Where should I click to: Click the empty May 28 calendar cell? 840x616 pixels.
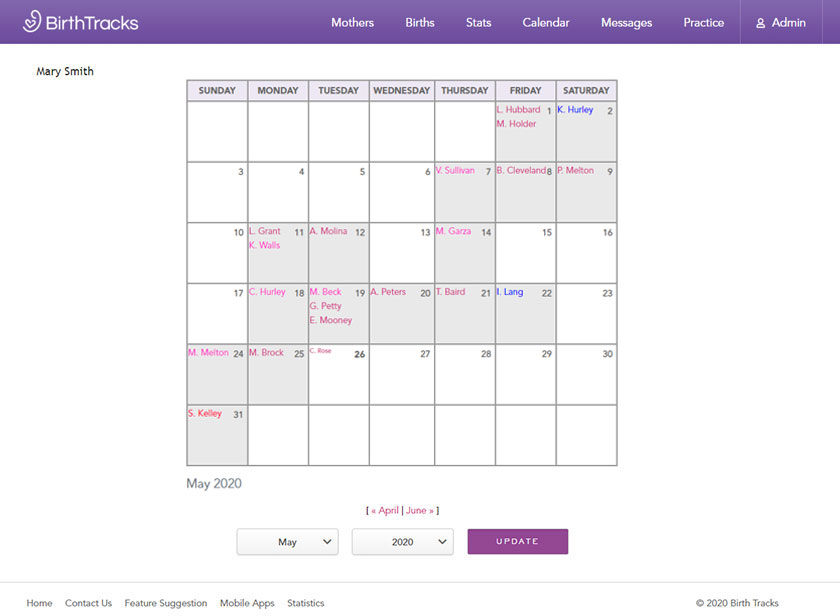click(x=465, y=378)
